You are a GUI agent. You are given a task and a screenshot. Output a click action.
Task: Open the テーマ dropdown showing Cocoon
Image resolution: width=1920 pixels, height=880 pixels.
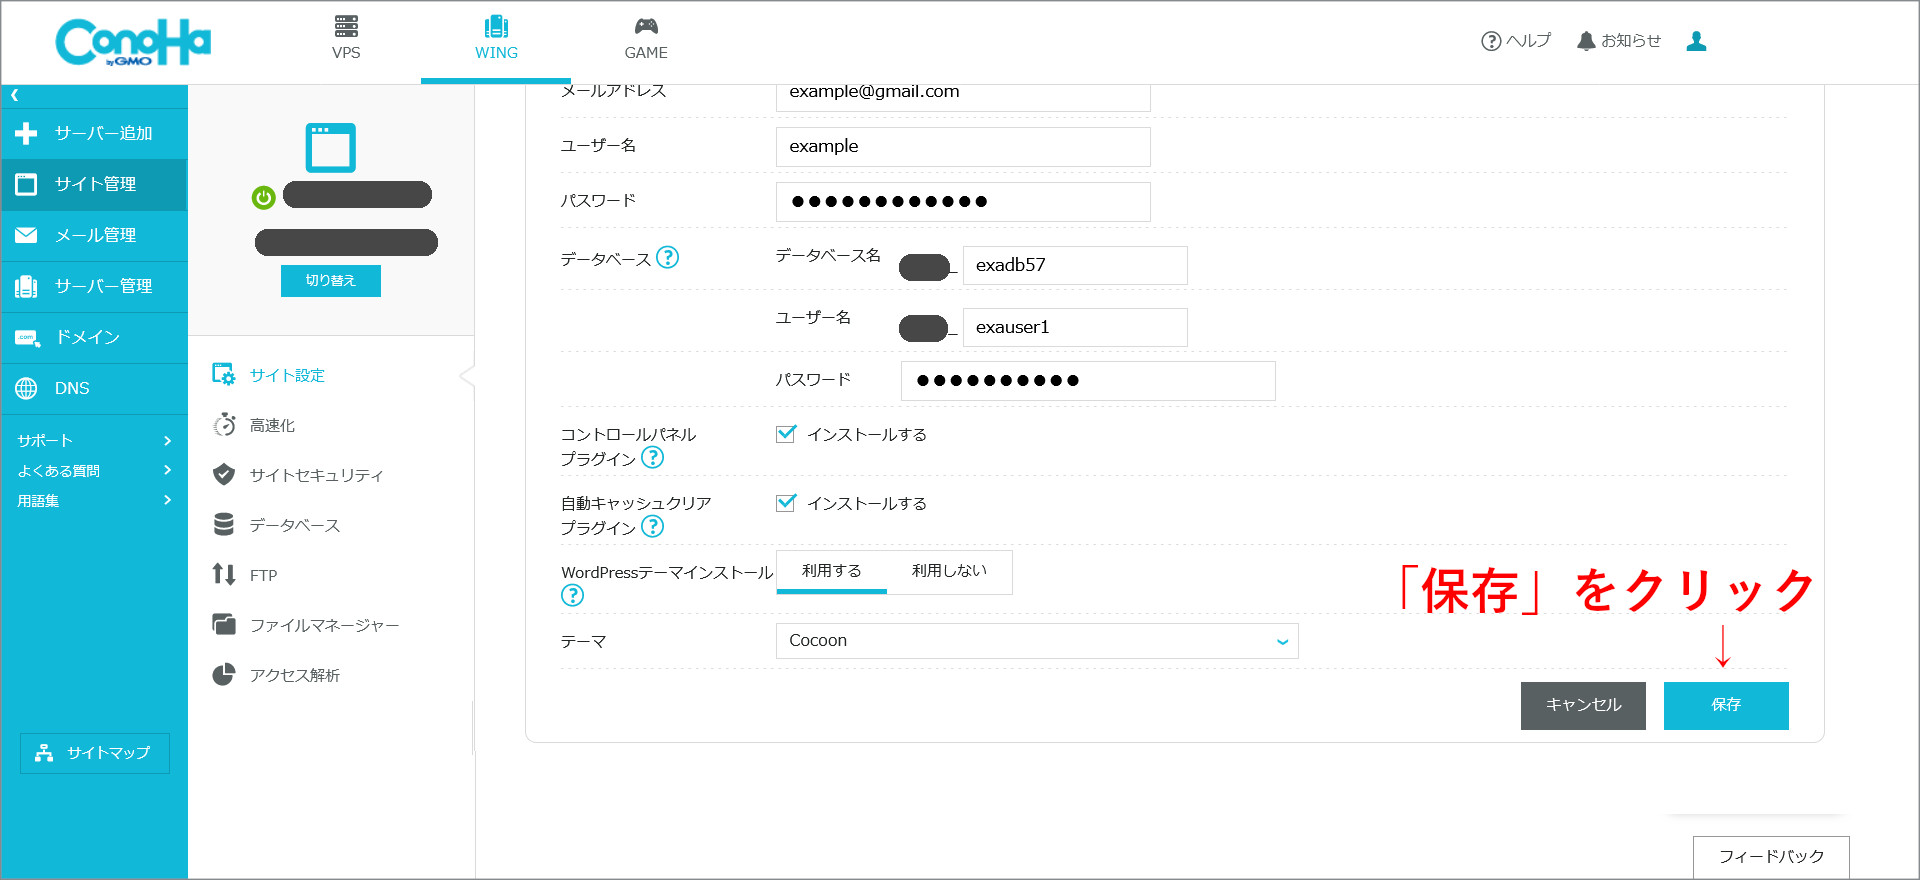tap(1036, 641)
